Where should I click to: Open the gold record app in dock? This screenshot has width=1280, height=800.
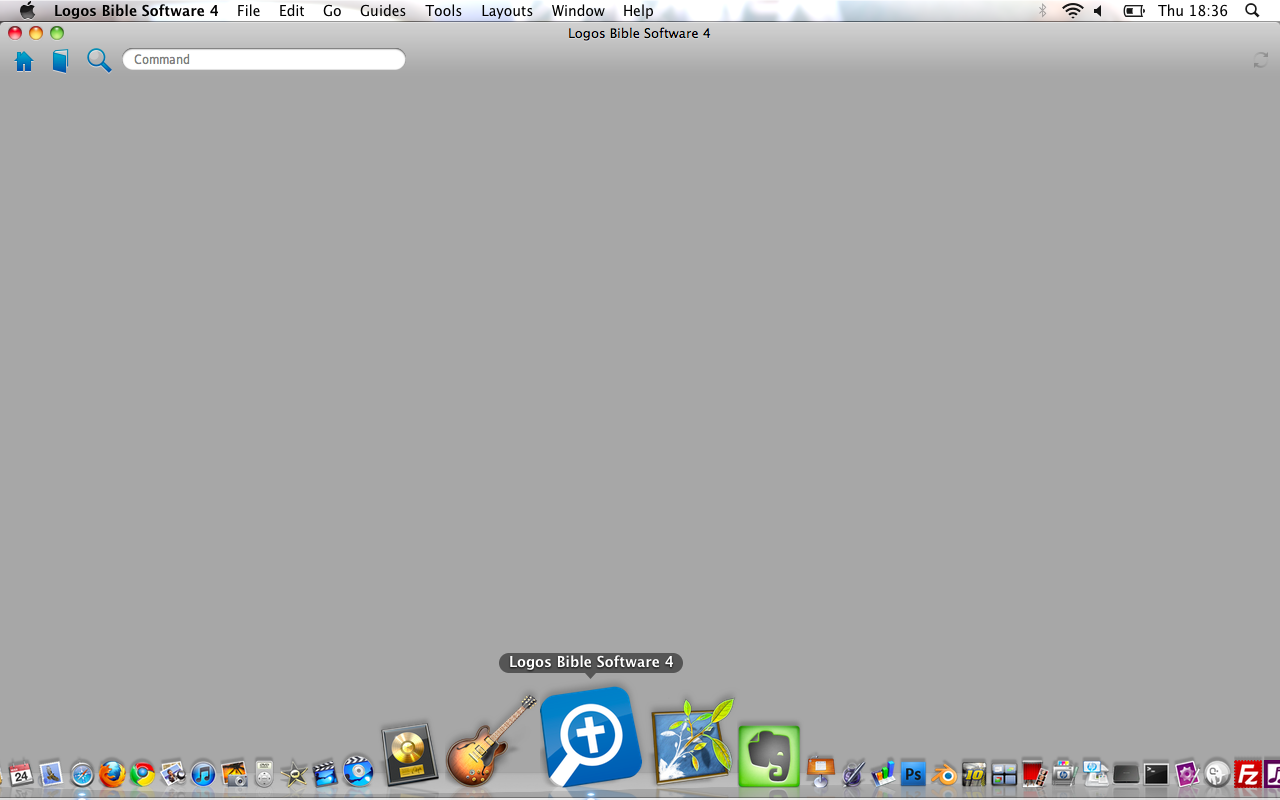click(410, 754)
